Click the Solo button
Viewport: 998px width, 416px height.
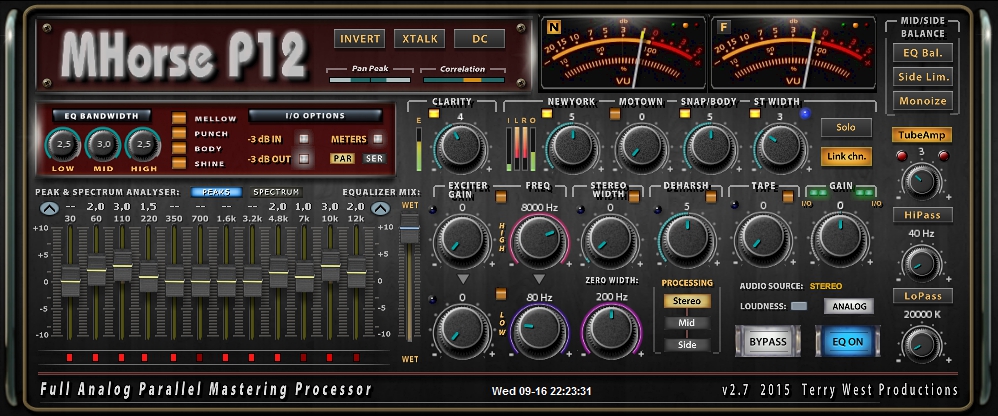tap(846, 128)
